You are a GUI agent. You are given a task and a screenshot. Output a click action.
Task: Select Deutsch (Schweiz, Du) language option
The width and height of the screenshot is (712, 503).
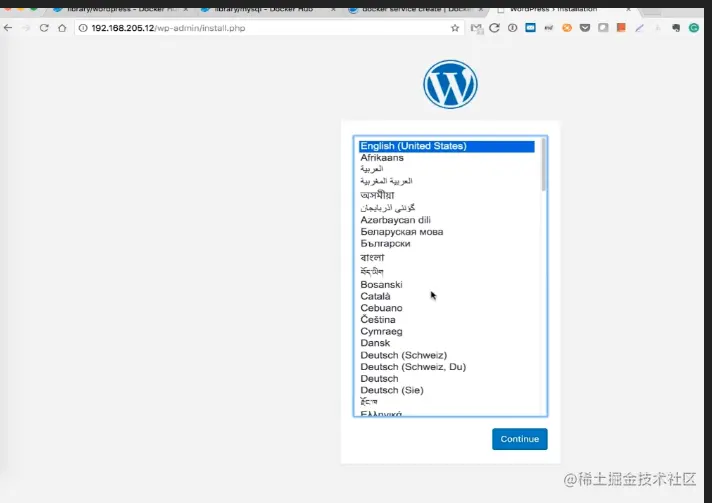413,367
